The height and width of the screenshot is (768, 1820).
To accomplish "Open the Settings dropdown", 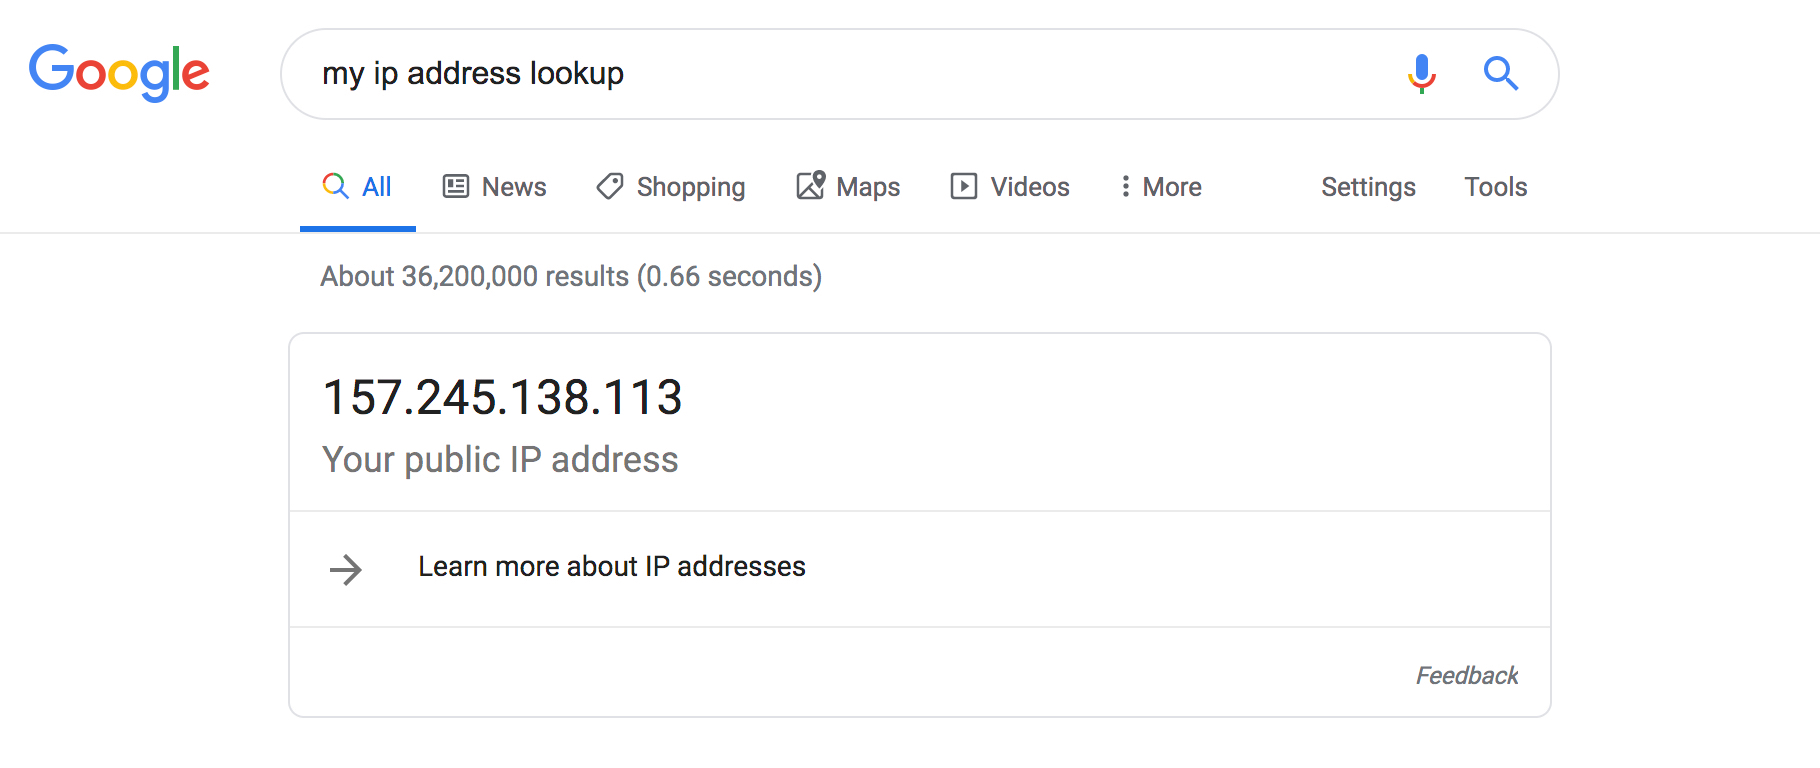I will [x=1368, y=187].
